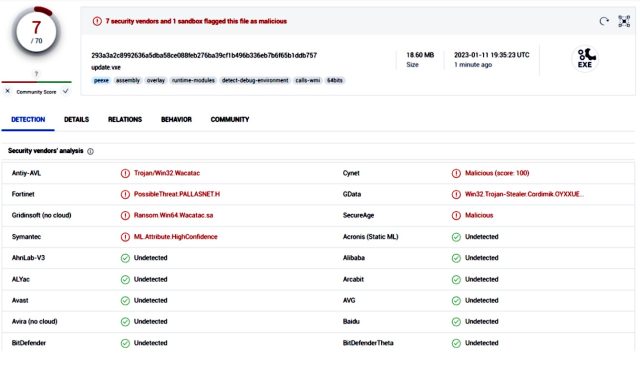The height and width of the screenshot is (367, 640).
Task: Click the BitDefenderTheta vendor name
Action: (368, 343)
